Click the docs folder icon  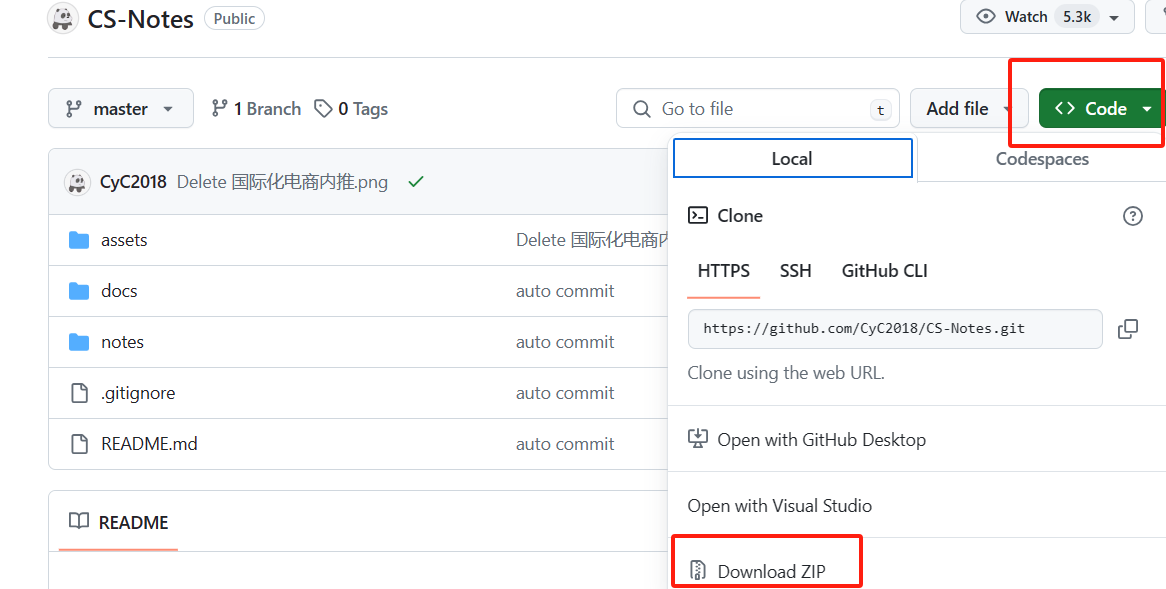click(x=79, y=291)
